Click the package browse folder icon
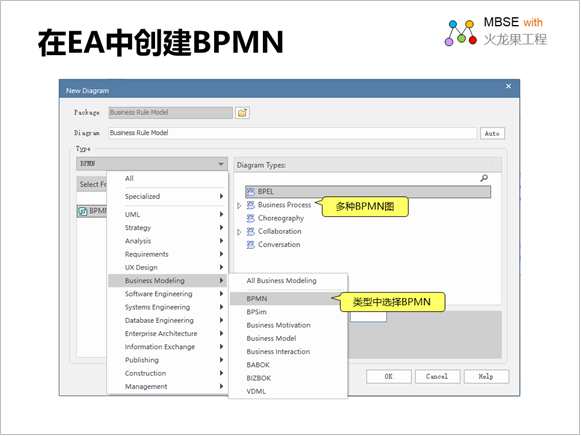Image resolution: width=581 pixels, height=436 pixels. (242, 113)
